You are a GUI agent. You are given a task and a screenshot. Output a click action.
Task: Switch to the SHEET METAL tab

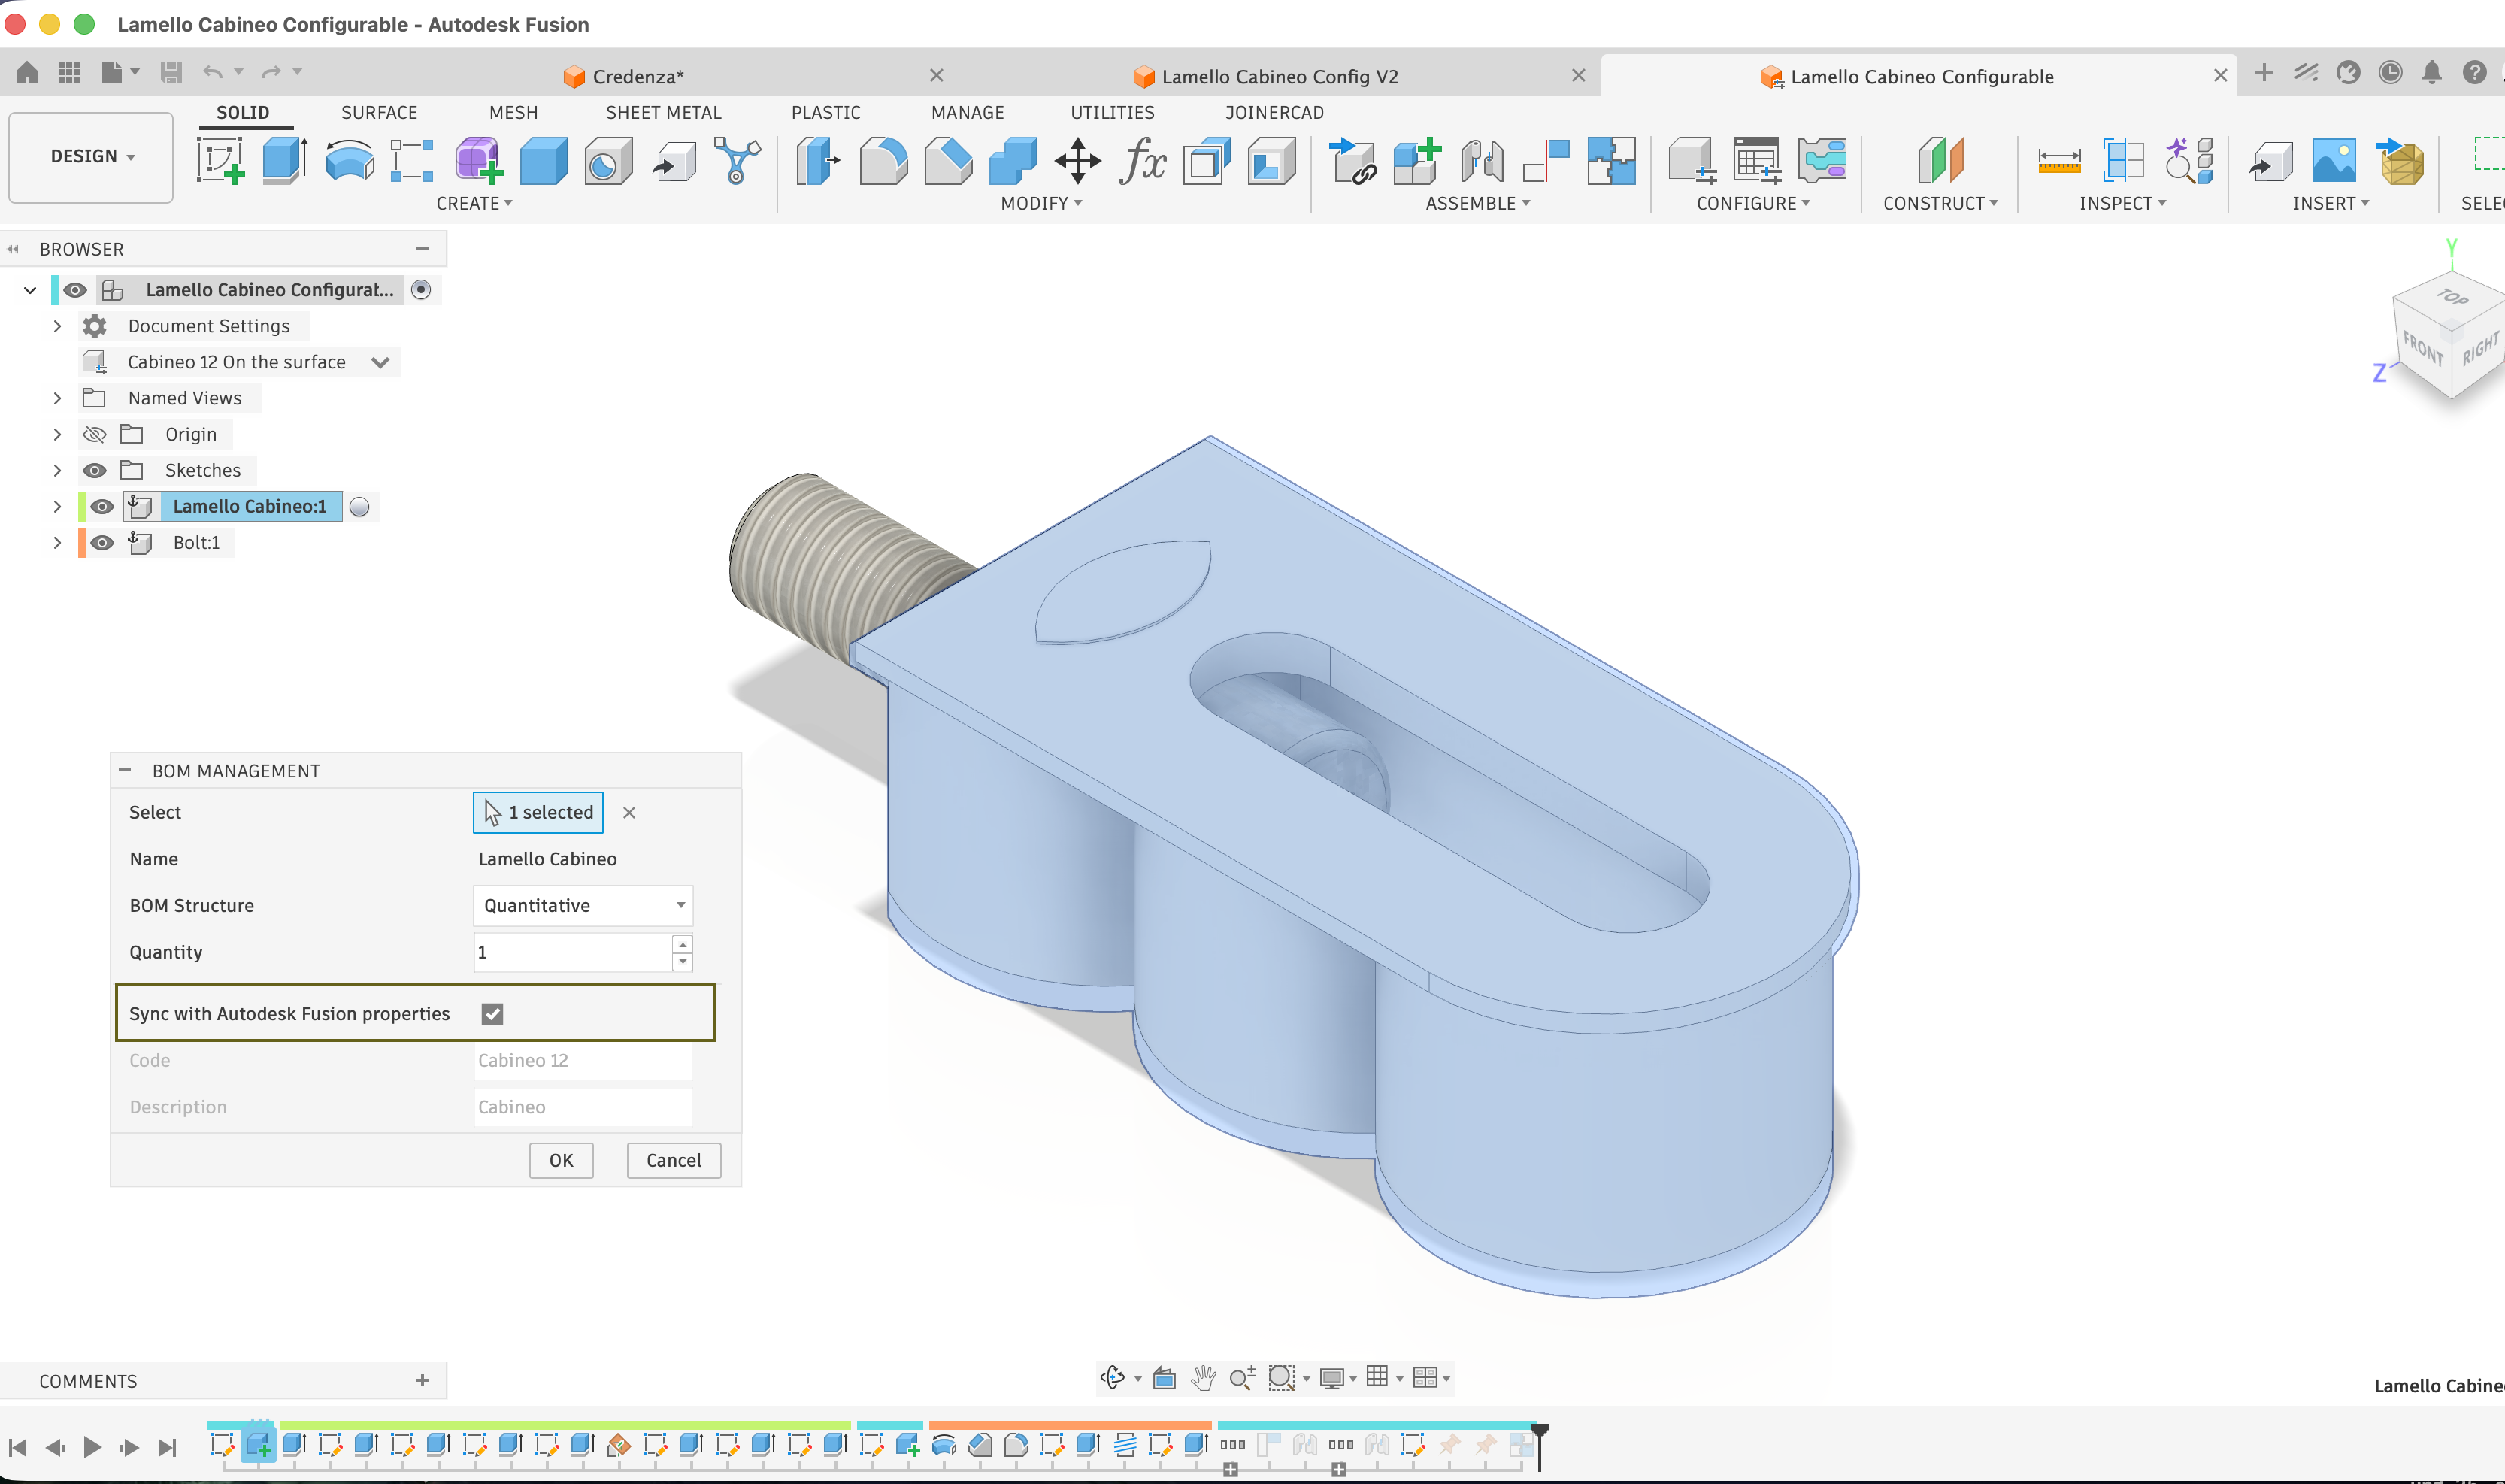(x=663, y=113)
